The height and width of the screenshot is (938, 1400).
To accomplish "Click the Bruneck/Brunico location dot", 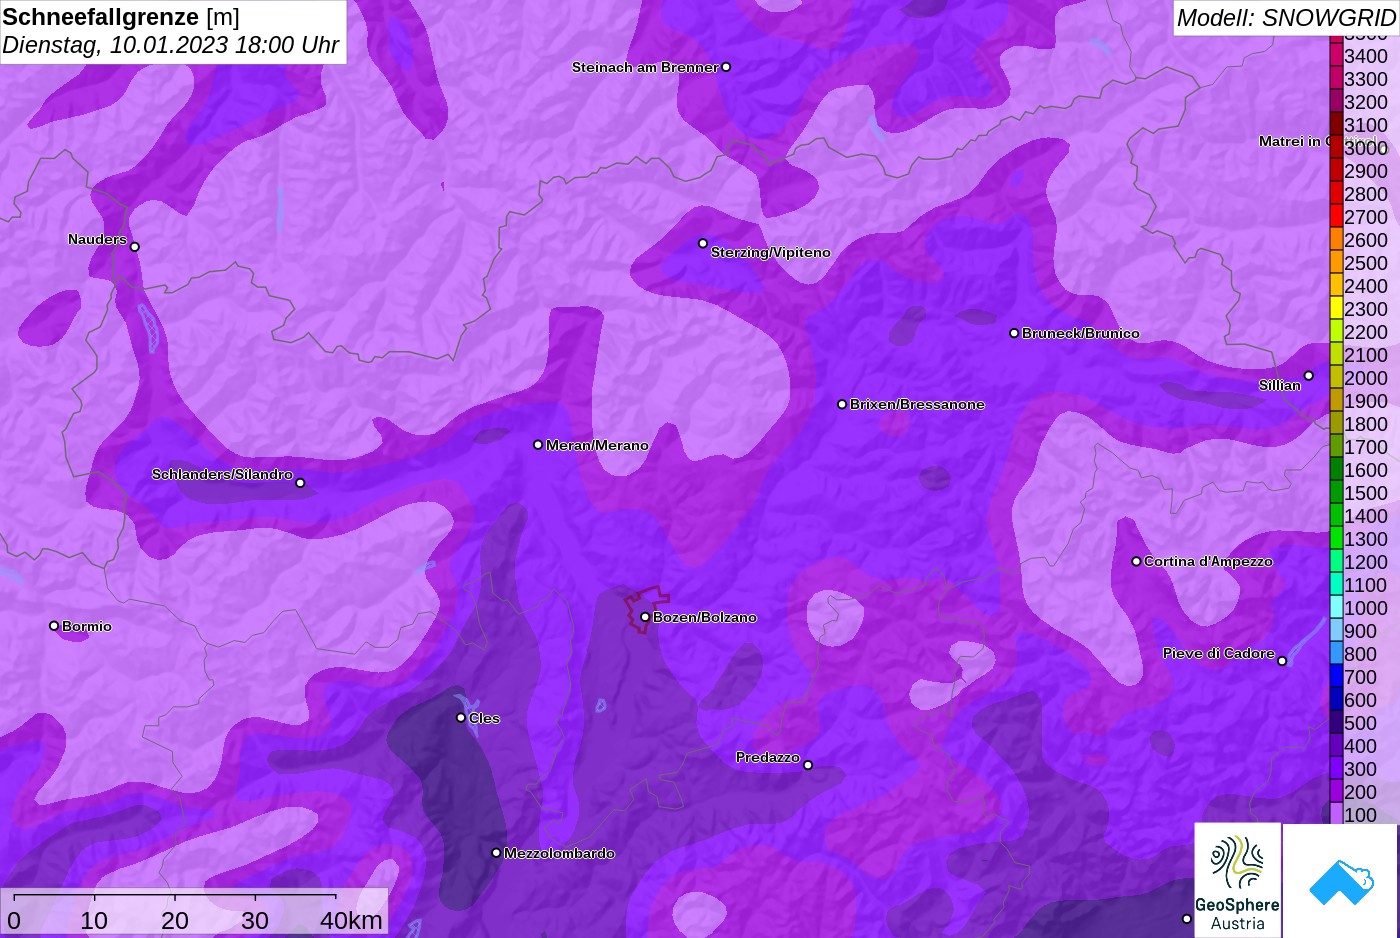I will click(x=1014, y=333).
